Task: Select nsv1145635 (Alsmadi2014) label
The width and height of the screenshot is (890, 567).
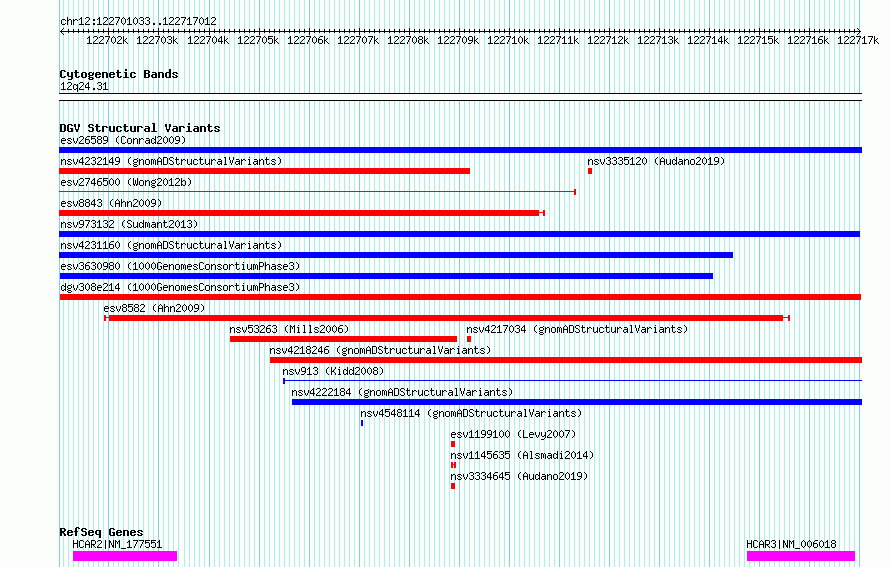Action: (522, 455)
